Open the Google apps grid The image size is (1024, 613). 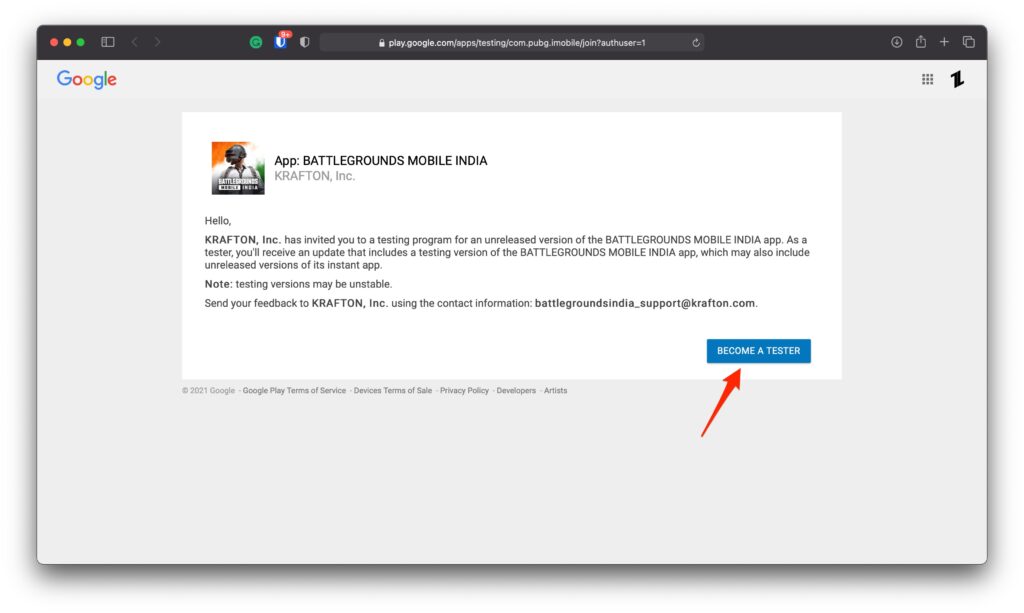point(927,79)
